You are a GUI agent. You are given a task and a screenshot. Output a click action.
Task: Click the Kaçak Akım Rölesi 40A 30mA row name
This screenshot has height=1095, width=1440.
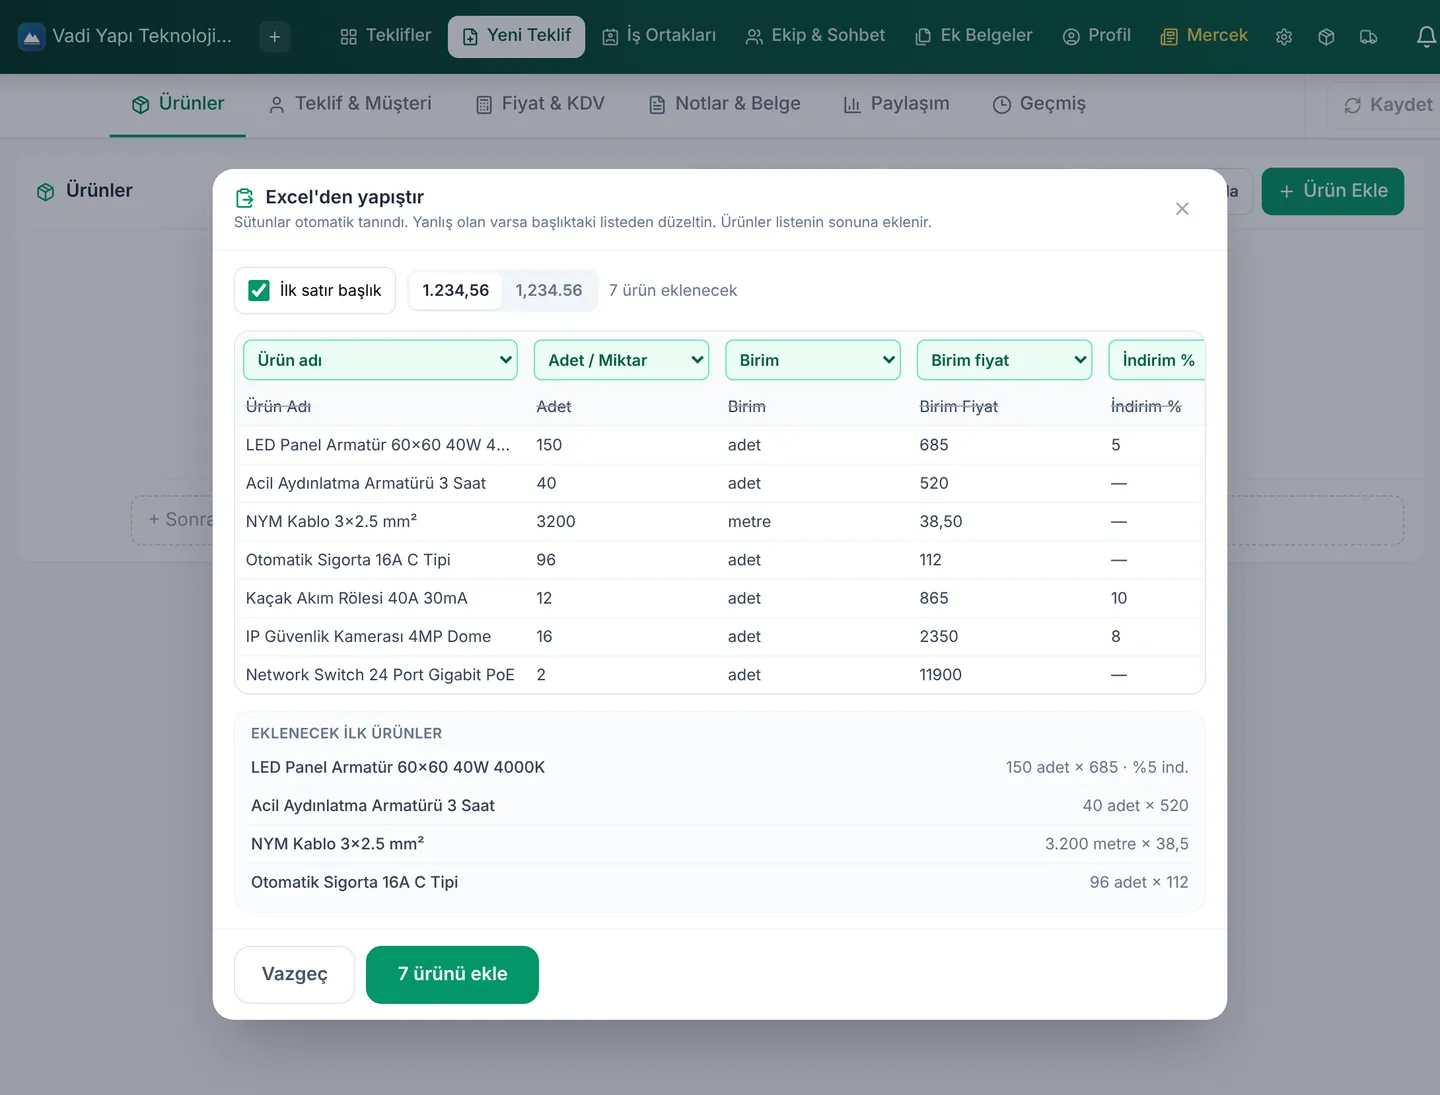(x=357, y=598)
